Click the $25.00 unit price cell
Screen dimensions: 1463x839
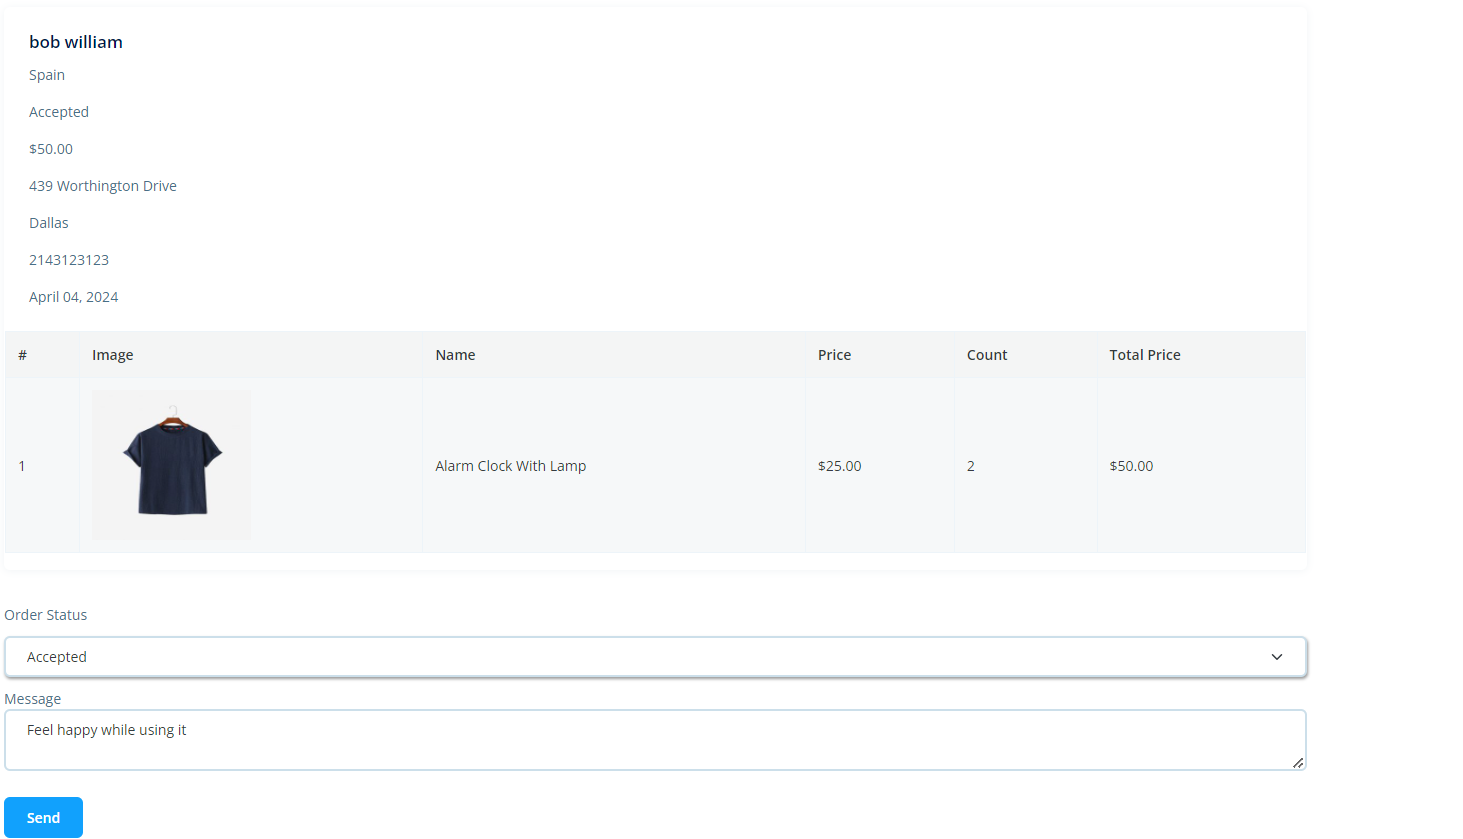(x=839, y=466)
